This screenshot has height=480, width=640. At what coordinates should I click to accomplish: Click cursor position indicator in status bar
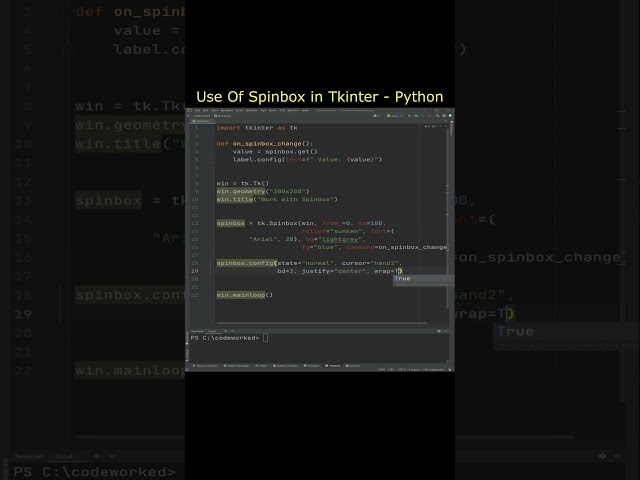pyautogui.click(x=381, y=369)
